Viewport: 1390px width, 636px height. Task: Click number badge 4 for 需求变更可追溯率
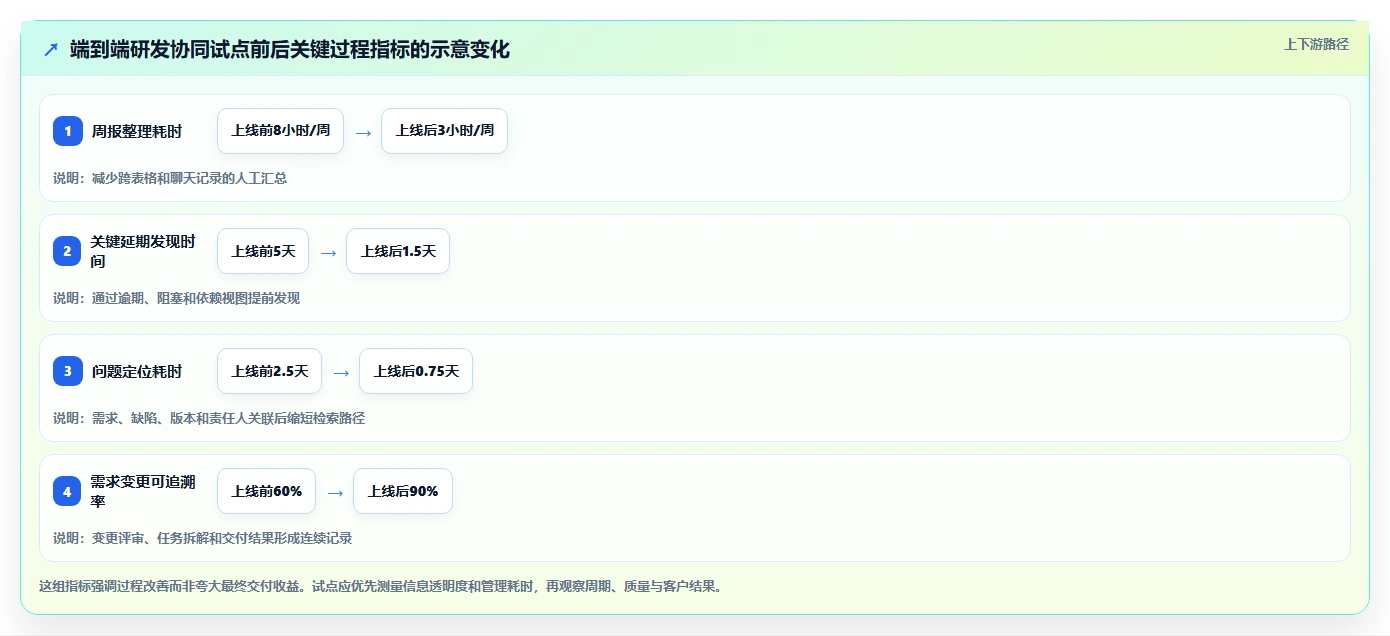(68, 491)
